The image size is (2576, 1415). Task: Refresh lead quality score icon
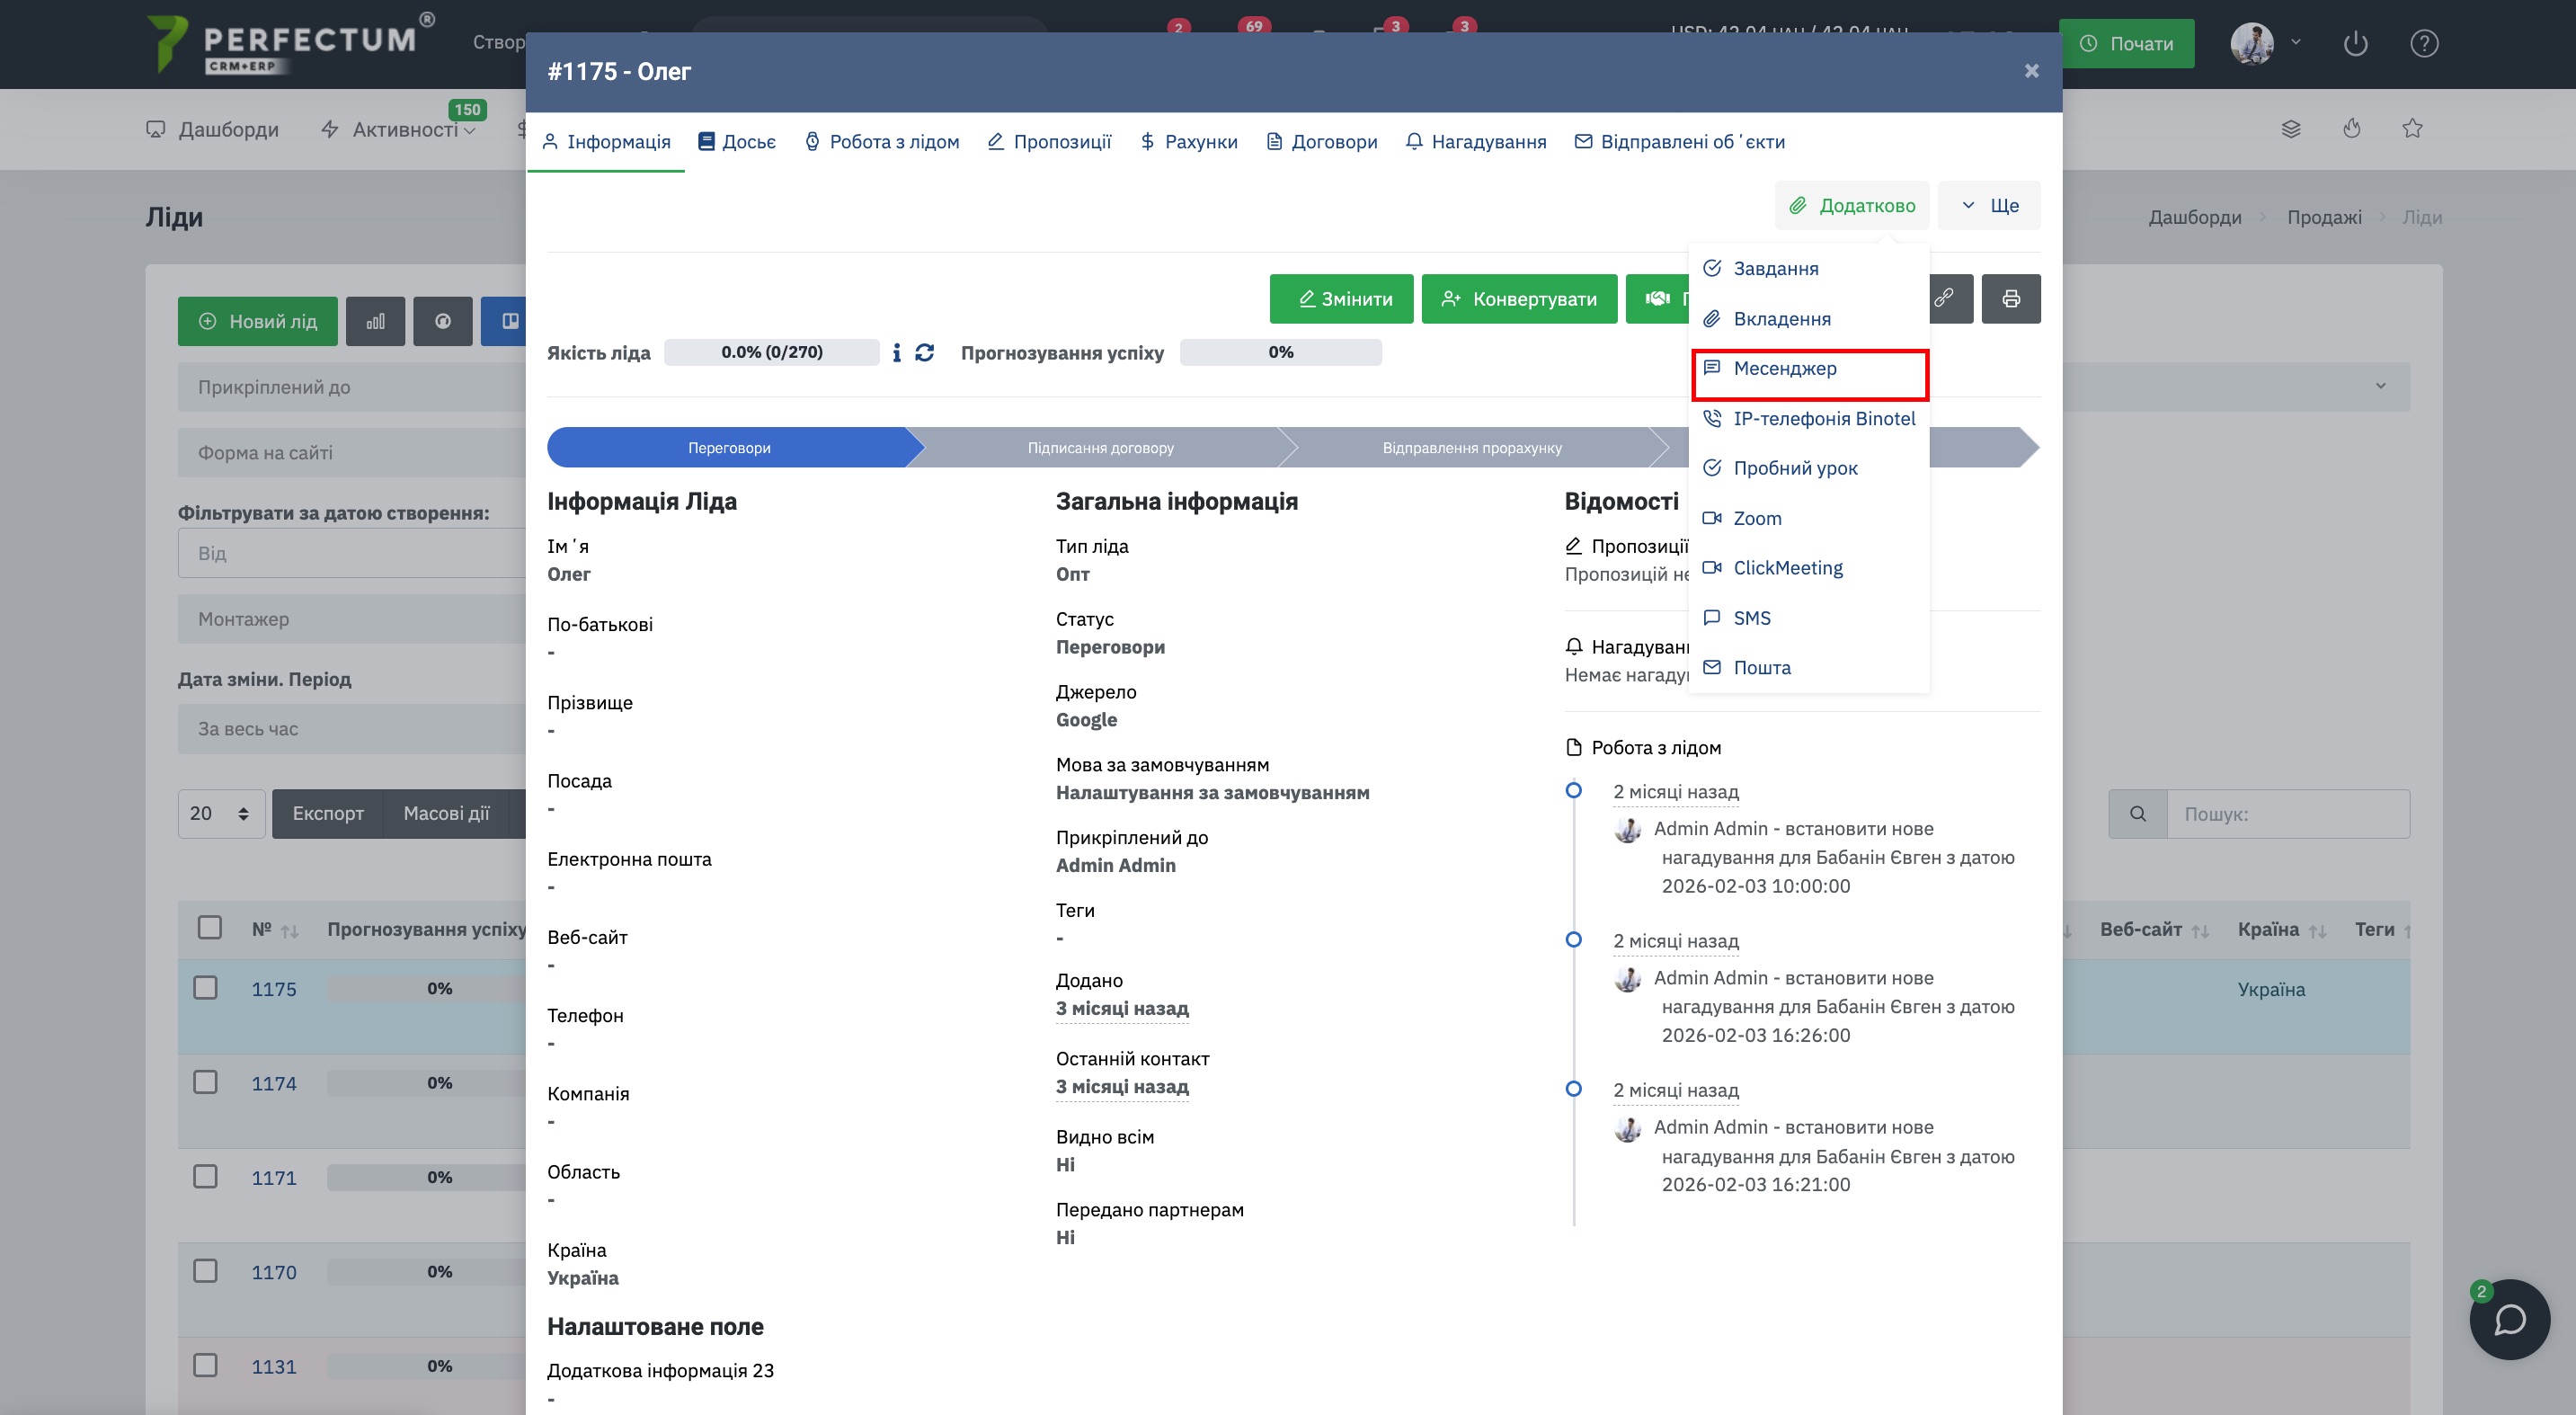click(x=924, y=353)
